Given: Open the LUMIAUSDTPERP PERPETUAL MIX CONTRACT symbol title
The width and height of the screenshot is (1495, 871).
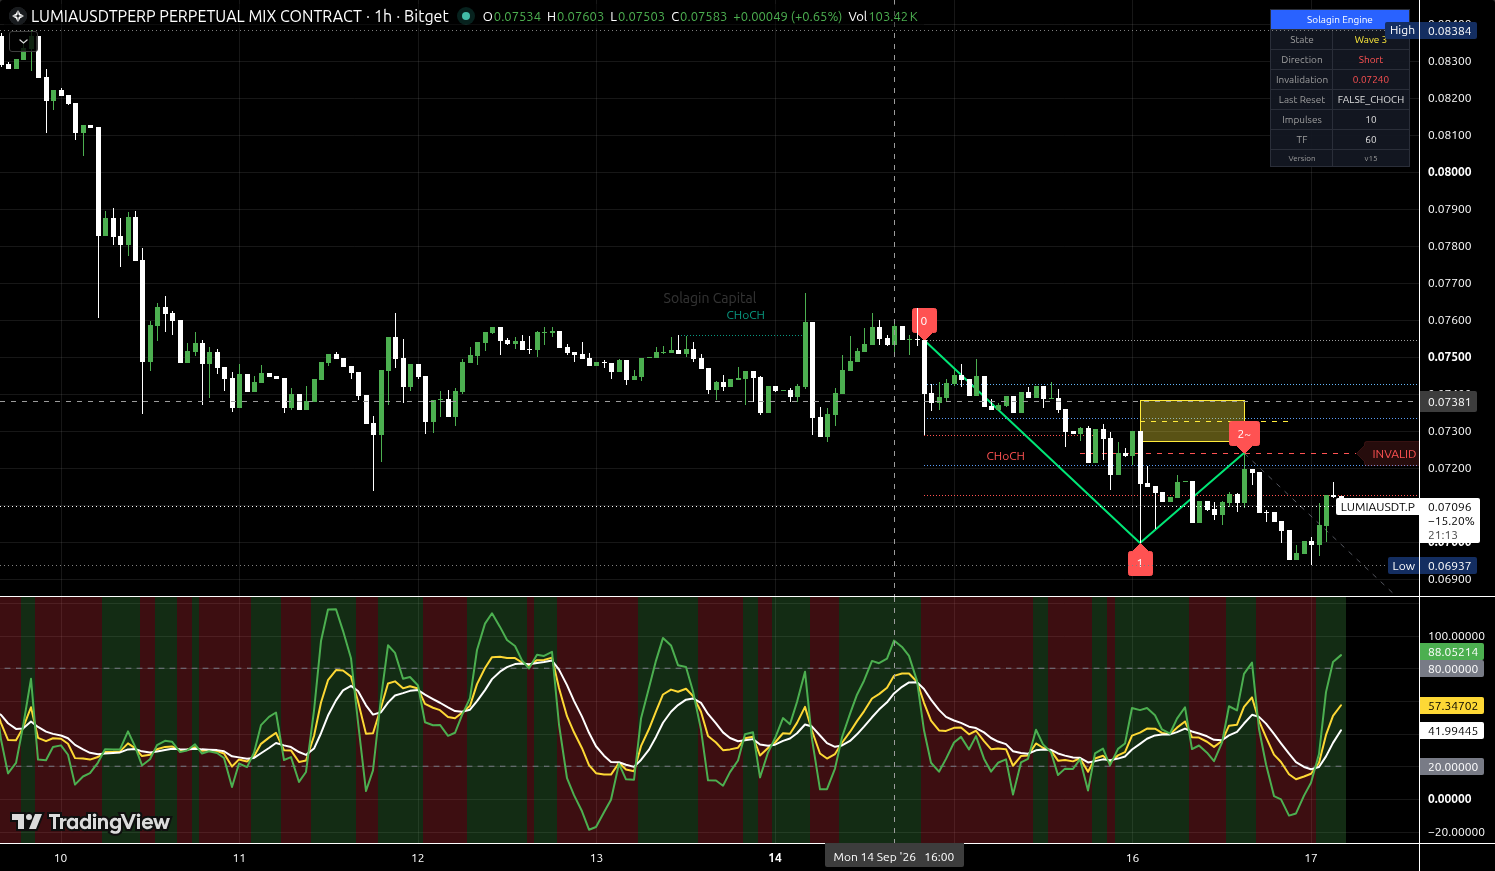Looking at the screenshot, I should coord(196,16).
